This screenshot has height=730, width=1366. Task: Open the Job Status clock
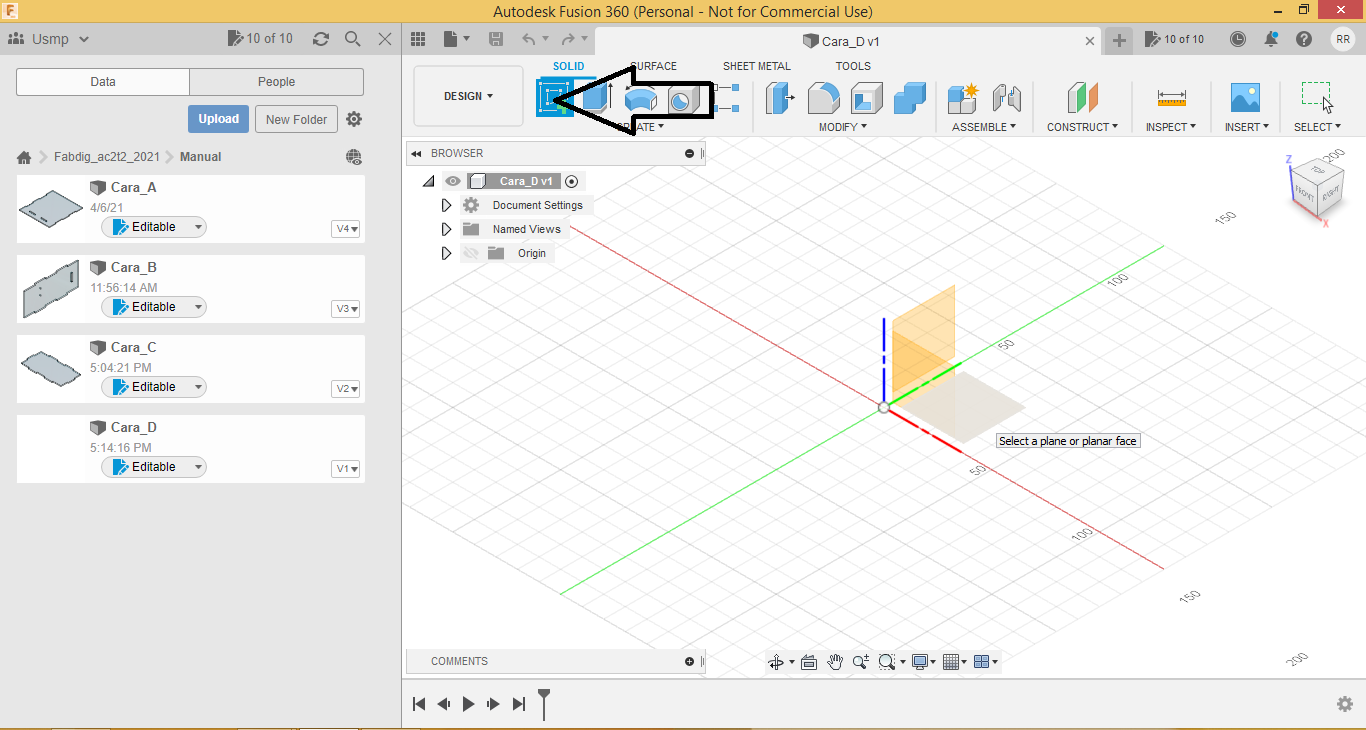point(1238,39)
